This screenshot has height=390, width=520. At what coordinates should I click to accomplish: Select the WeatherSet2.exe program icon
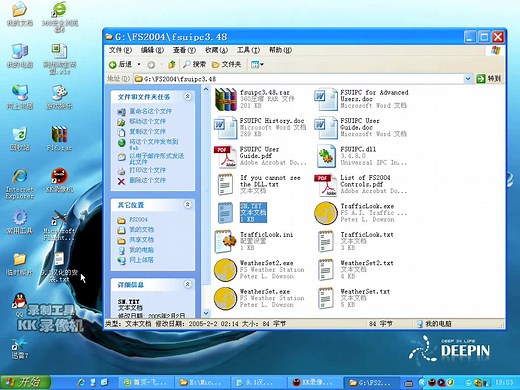226,270
